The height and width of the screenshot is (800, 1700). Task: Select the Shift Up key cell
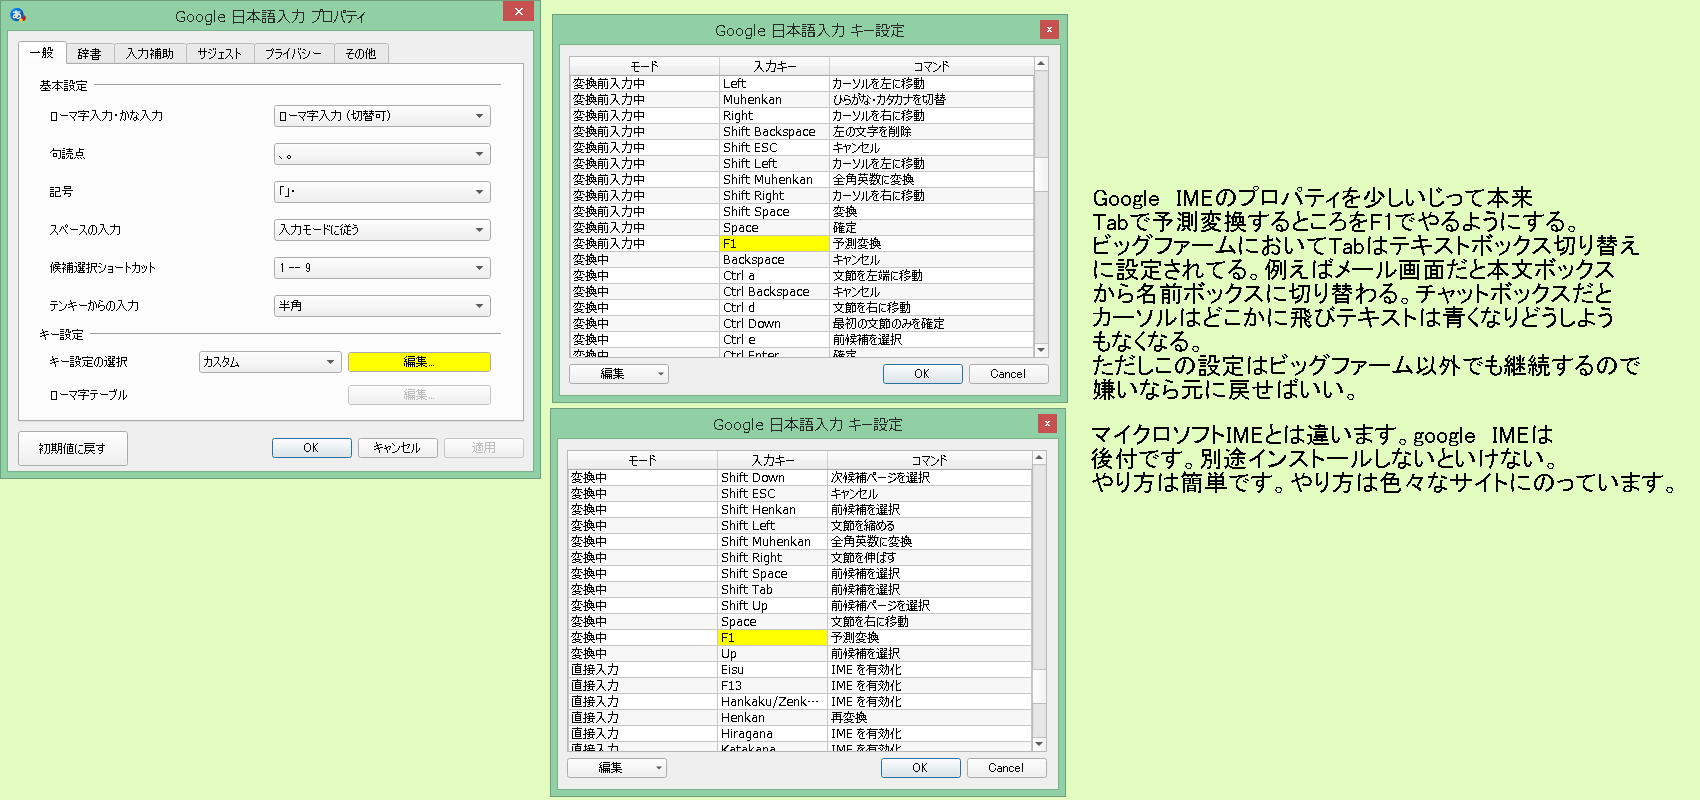(773, 606)
